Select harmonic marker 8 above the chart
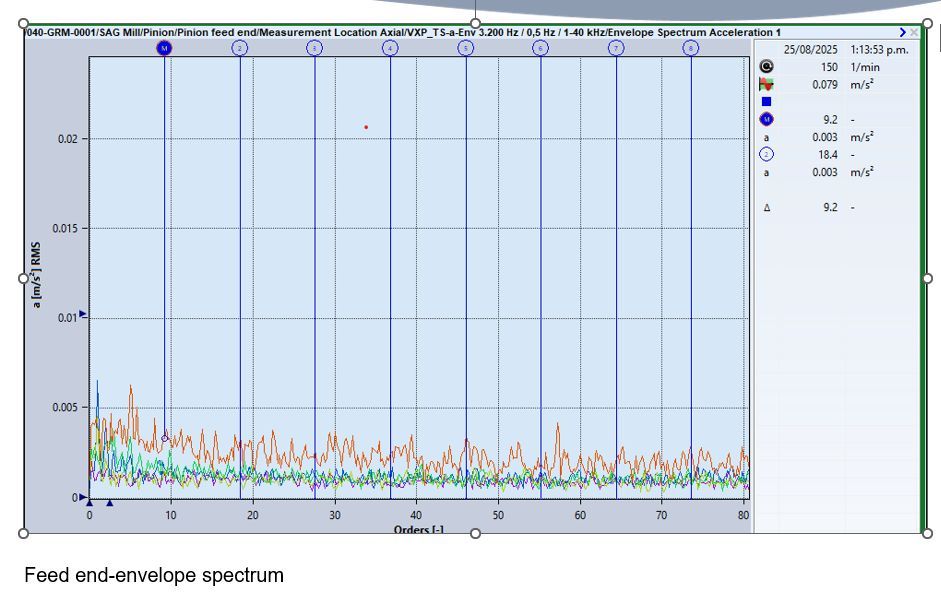Image resolution: width=941 pixels, height=605 pixels. pos(691,48)
